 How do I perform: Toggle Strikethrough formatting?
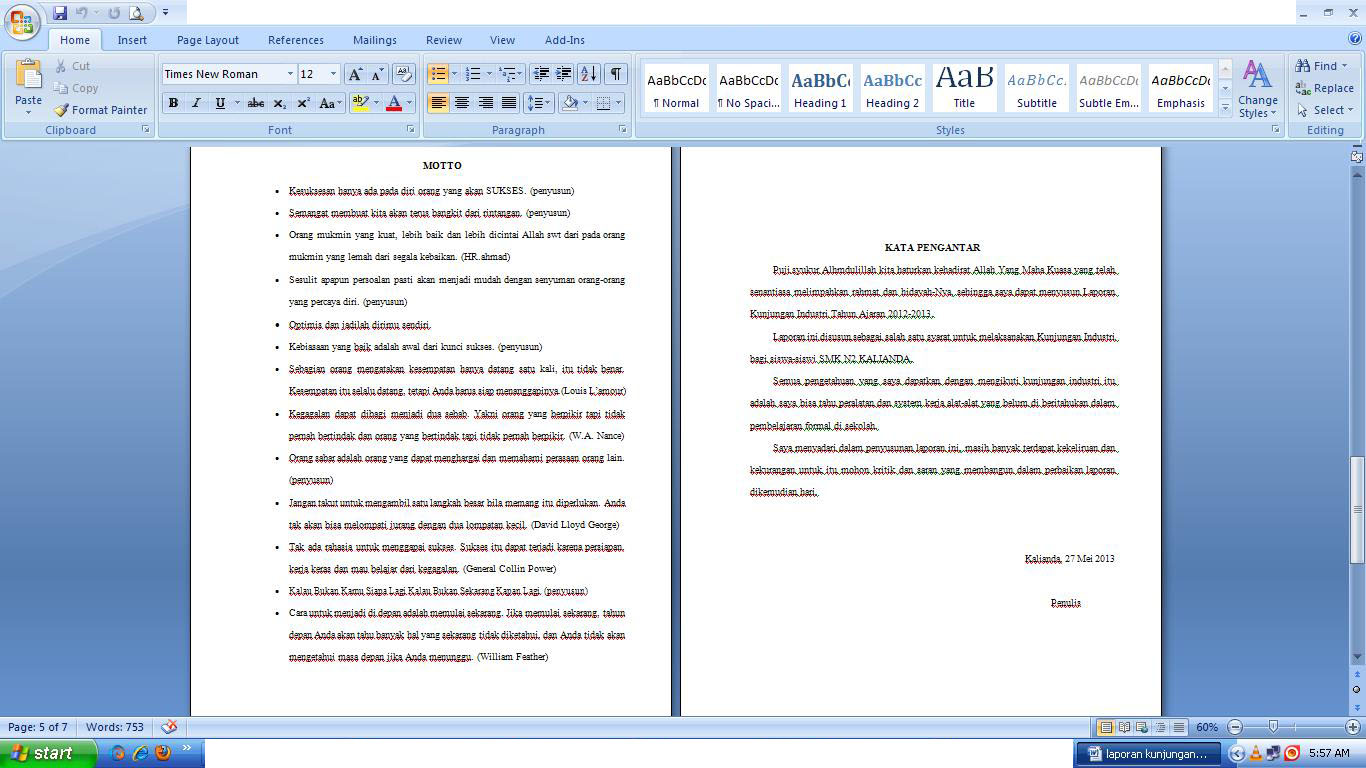(256, 103)
